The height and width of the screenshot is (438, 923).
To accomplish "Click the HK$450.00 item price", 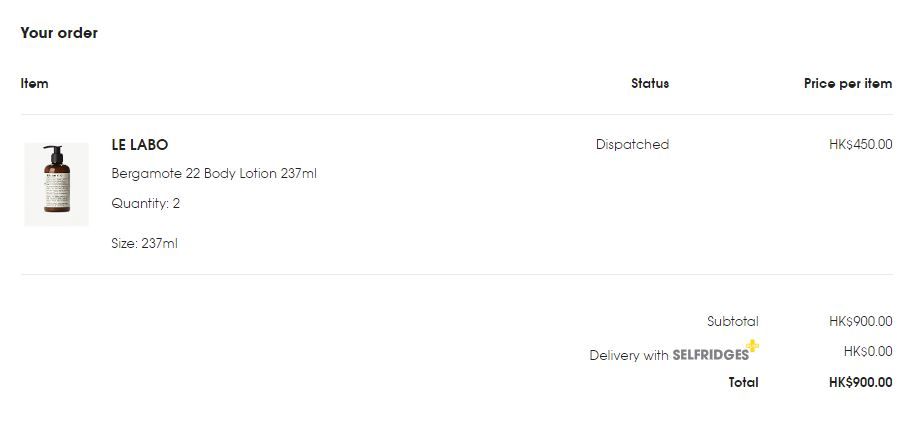I will tap(860, 145).
